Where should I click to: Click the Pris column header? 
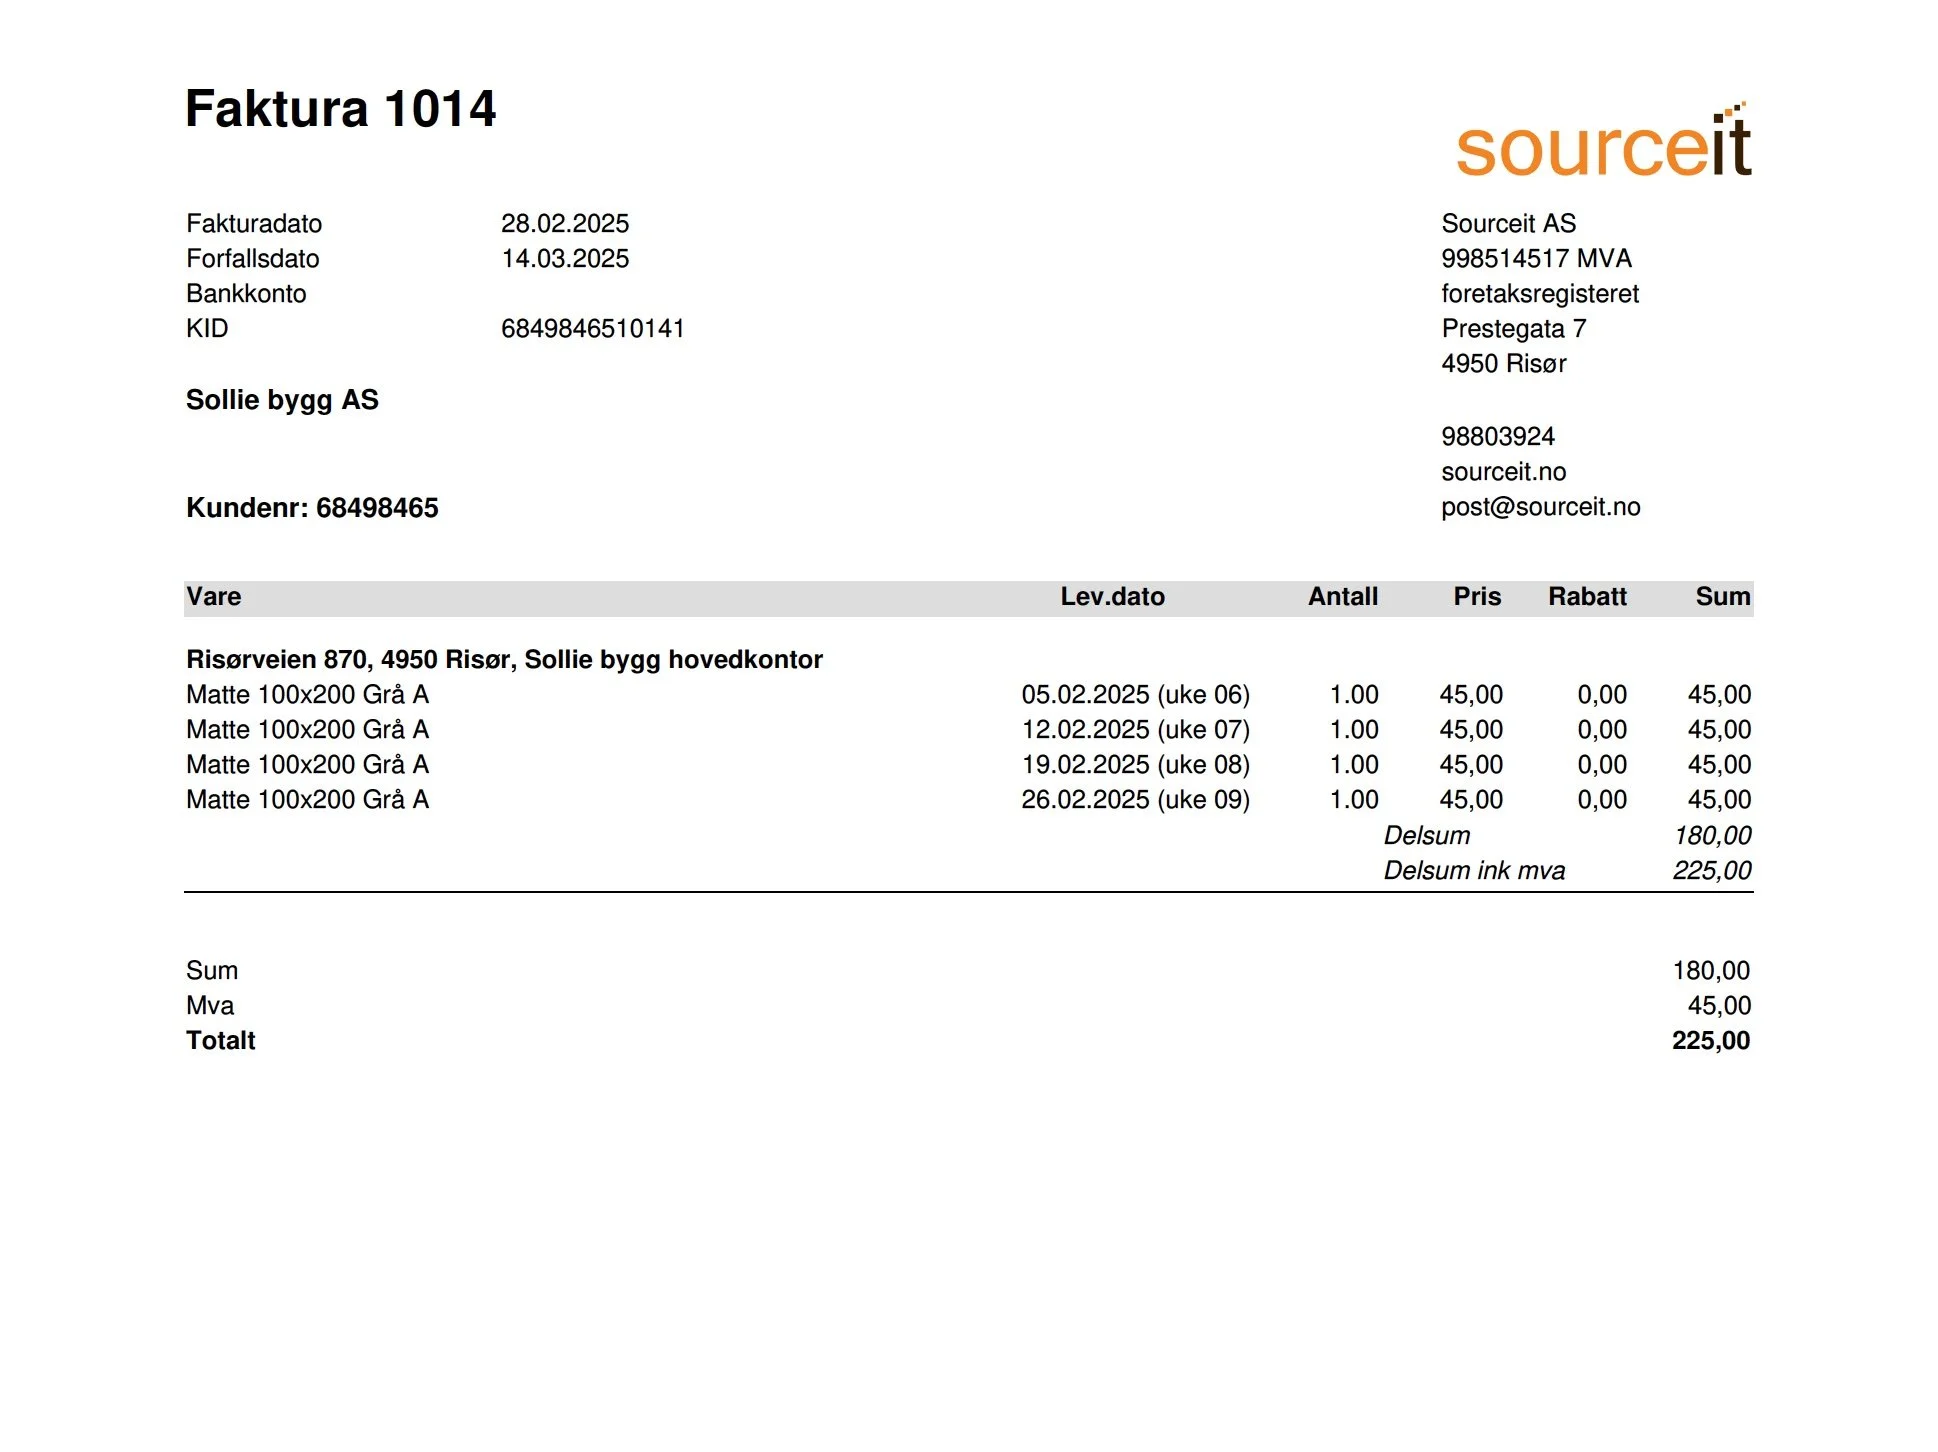(x=1476, y=597)
